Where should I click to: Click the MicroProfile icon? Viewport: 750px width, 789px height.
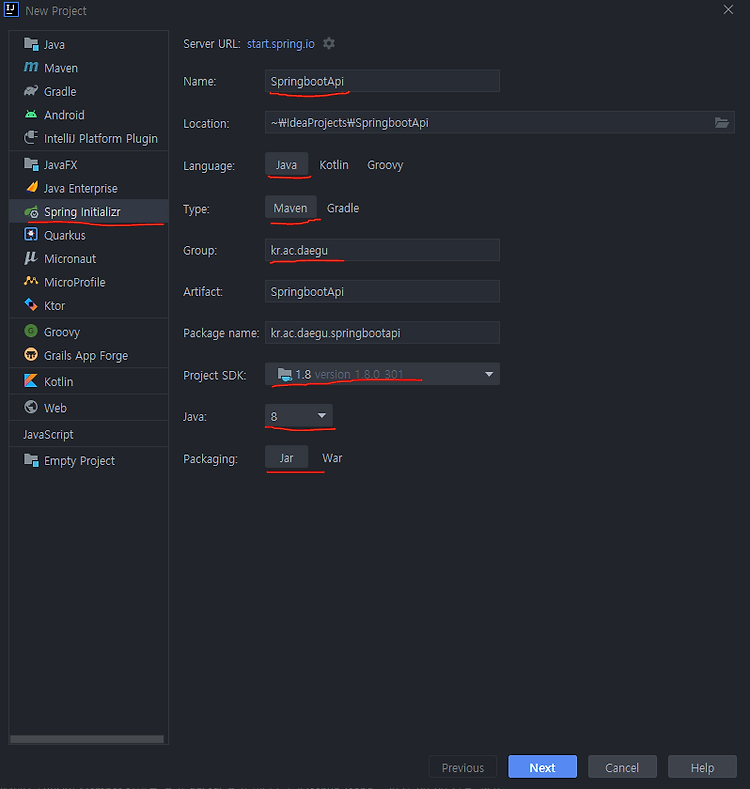[31, 281]
